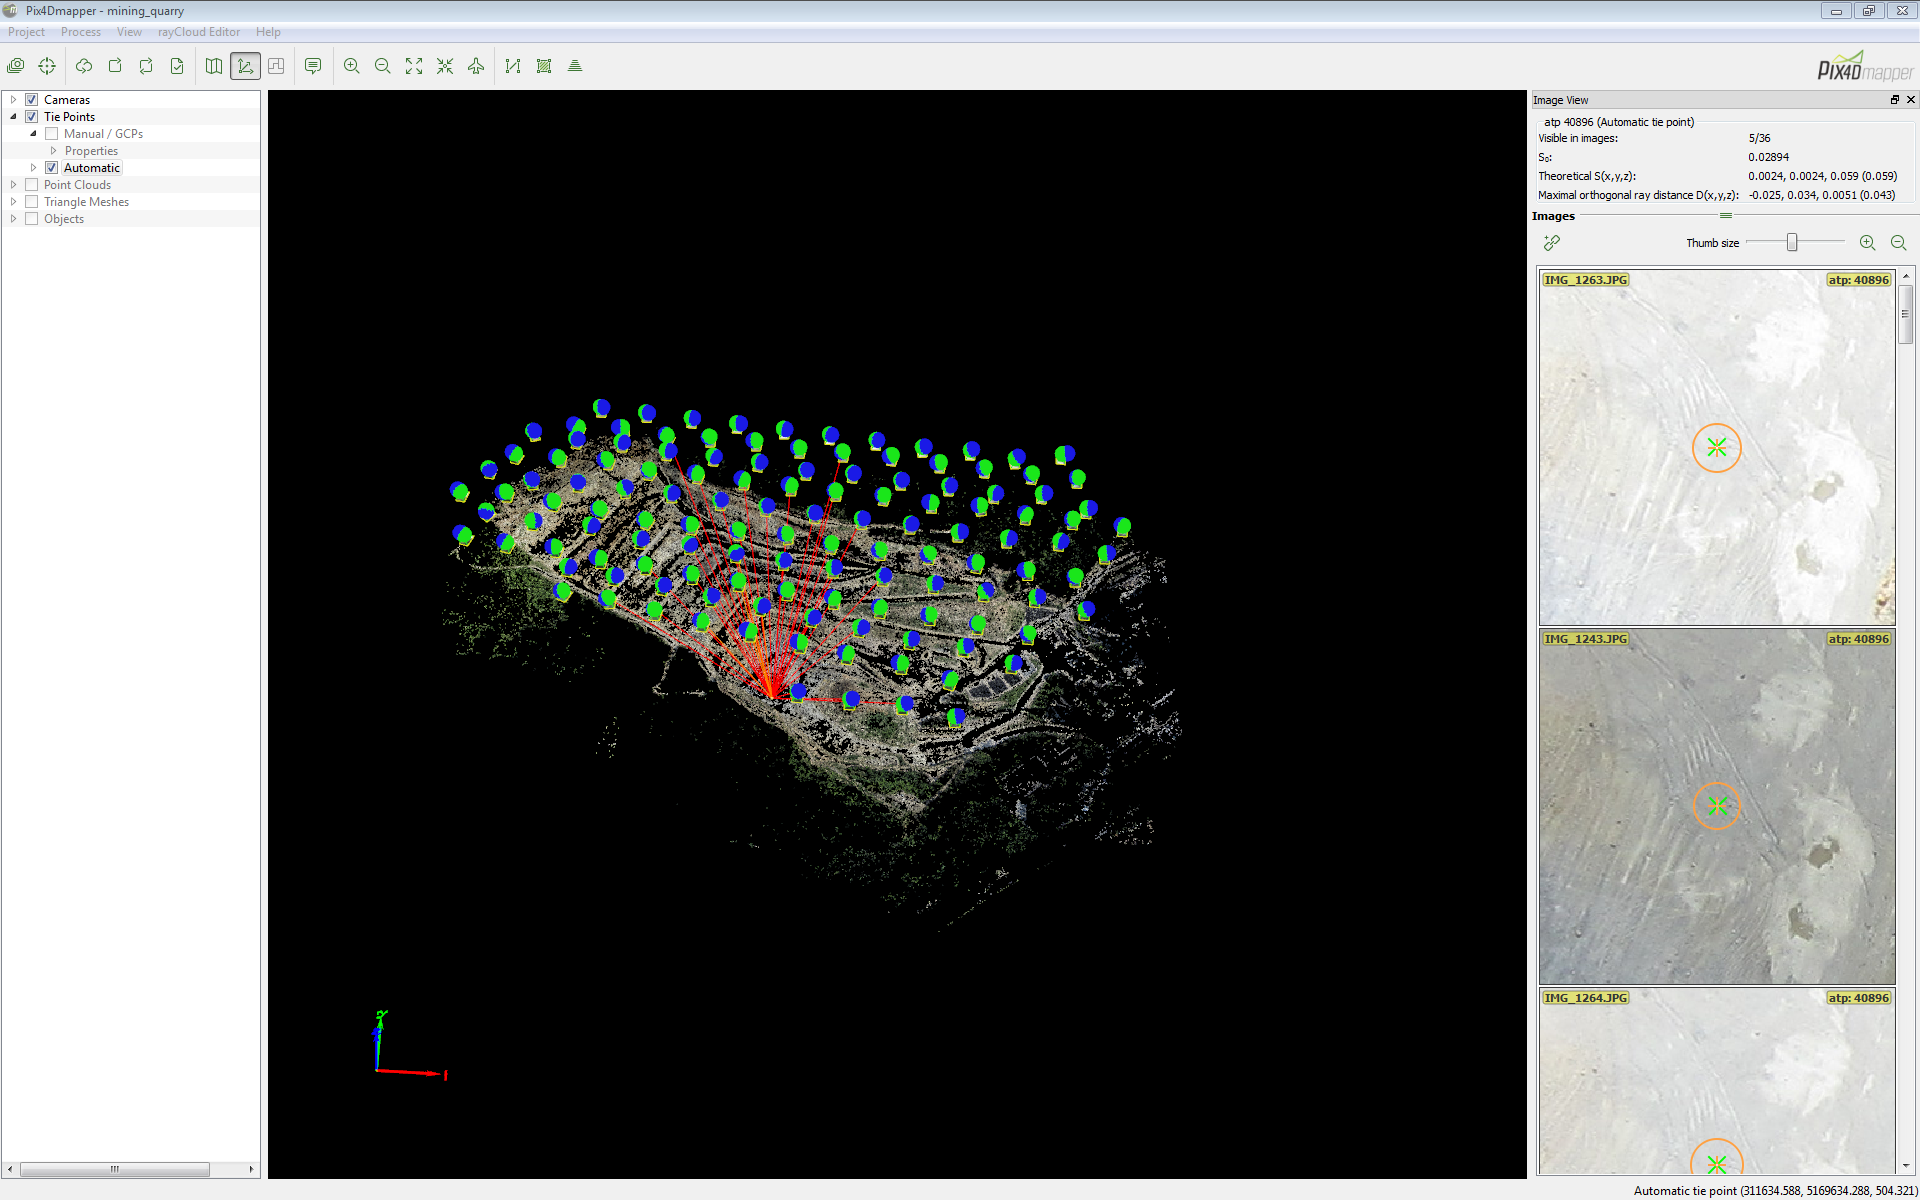
Task: Click the Images section collapse handle
Action: (x=1726, y=216)
